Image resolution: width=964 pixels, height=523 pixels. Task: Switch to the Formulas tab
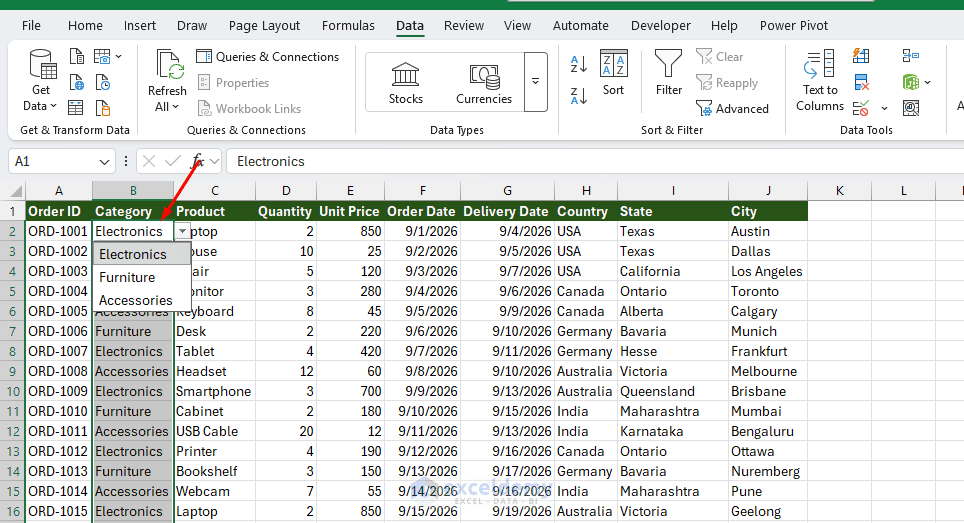348,26
